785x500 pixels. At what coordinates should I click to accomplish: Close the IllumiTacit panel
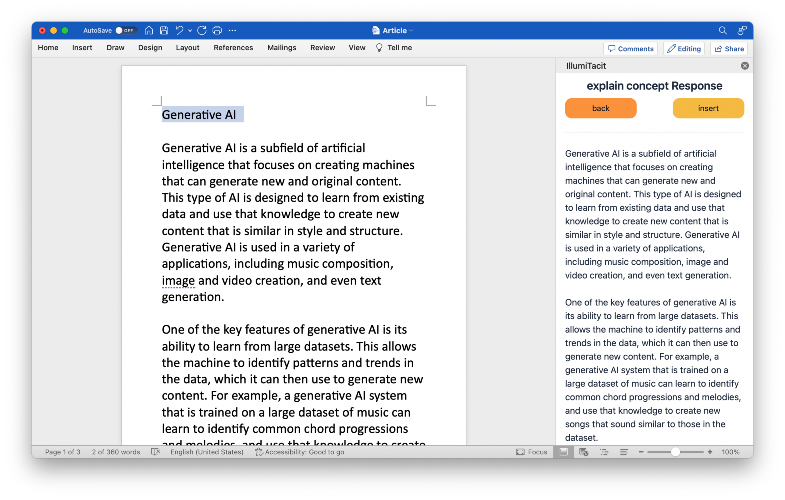point(745,66)
